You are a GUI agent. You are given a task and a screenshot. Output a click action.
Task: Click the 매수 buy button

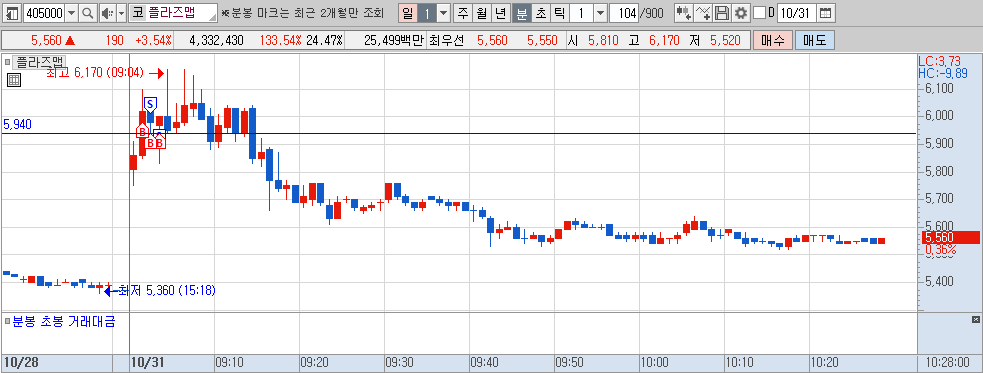(773, 41)
